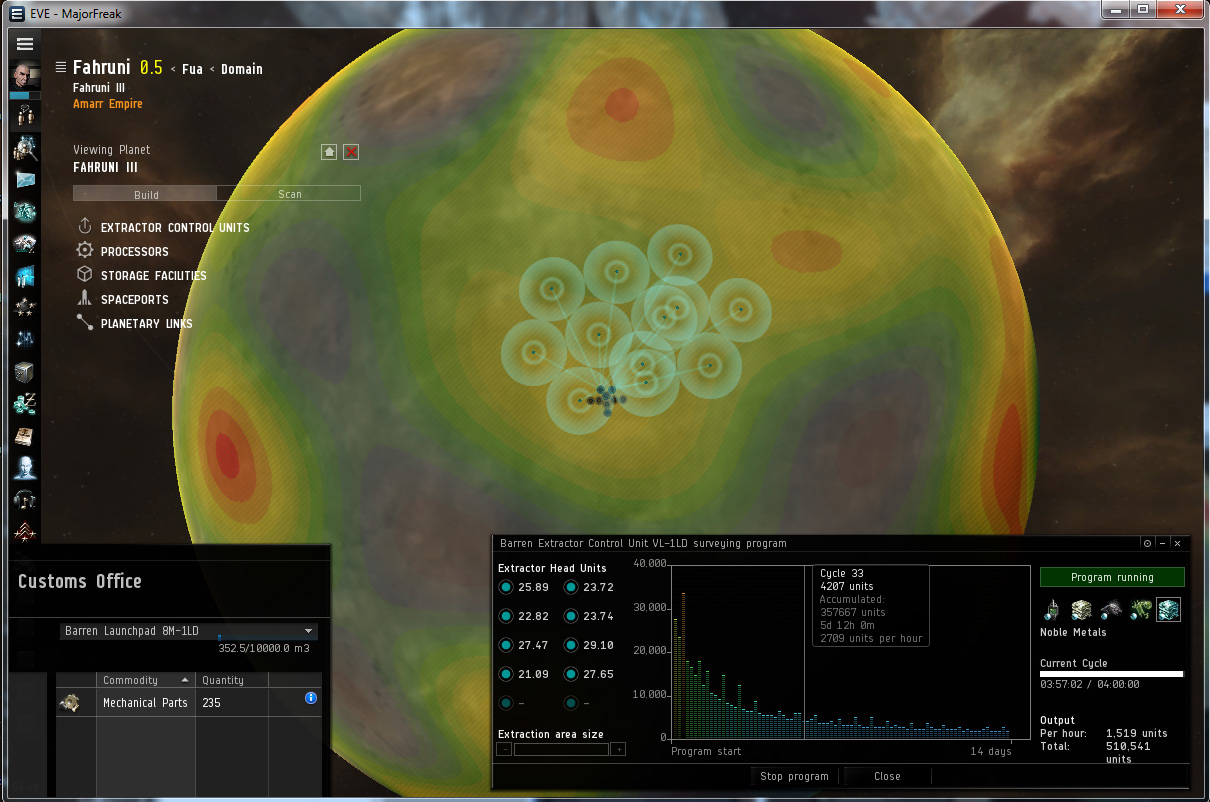Open the Wallet icon in Neocom
Image resolution: width=1210 pixels, height=802 pixels.
[x=25, y=404]
